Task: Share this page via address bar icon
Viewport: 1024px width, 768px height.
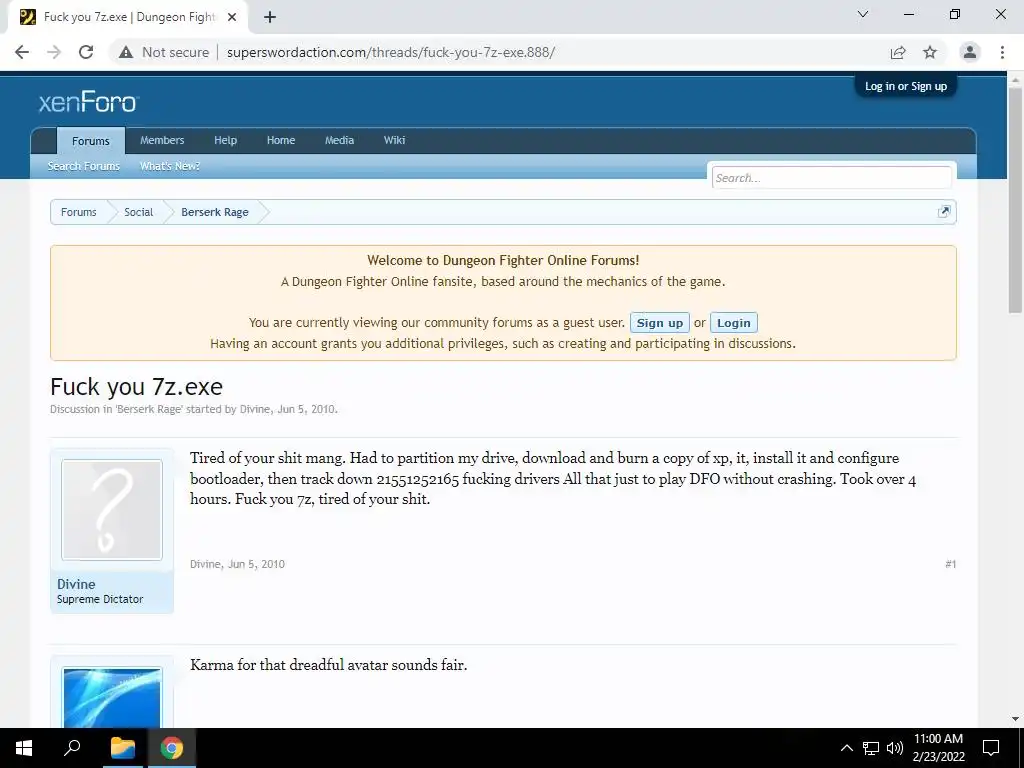Action: point(898,52)
